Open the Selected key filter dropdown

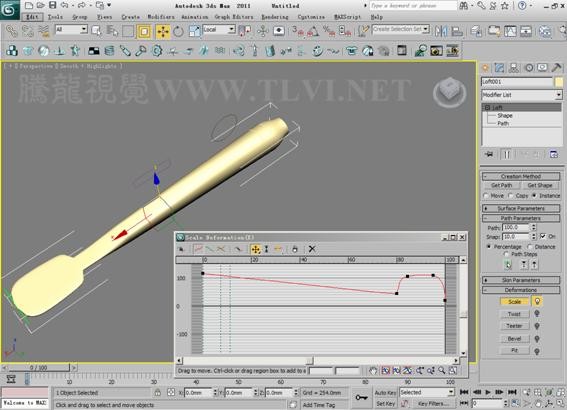point(427,392)
